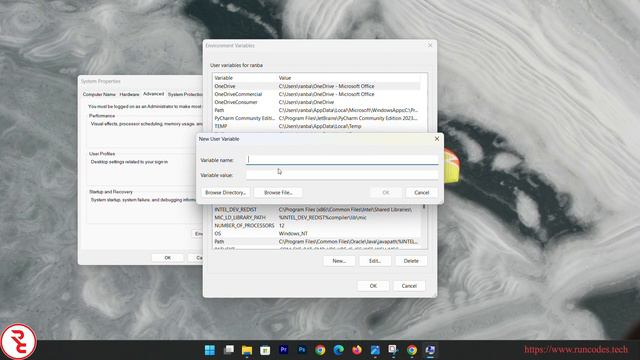Screen dimensions: 640x360
Task: Click Cancel in the Environment Variables window
Action: point(409,286)
